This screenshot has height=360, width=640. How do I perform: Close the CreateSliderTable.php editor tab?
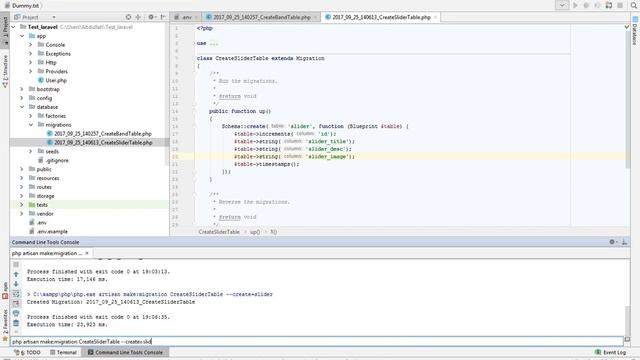coord(436,17)
